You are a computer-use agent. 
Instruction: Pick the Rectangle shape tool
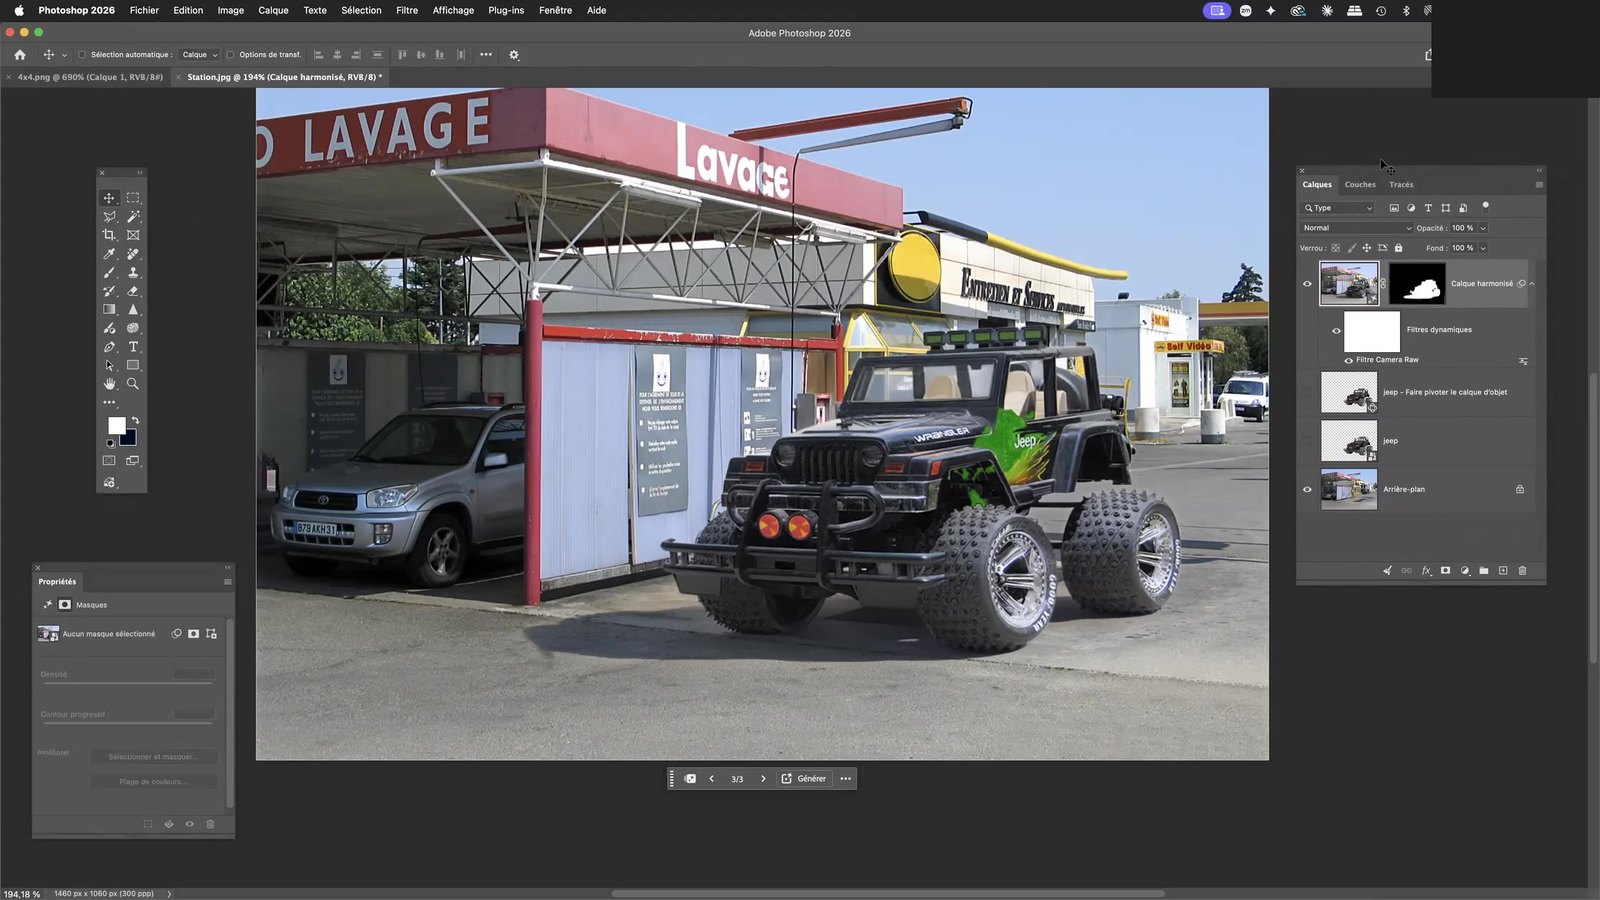tap(133, 366)
